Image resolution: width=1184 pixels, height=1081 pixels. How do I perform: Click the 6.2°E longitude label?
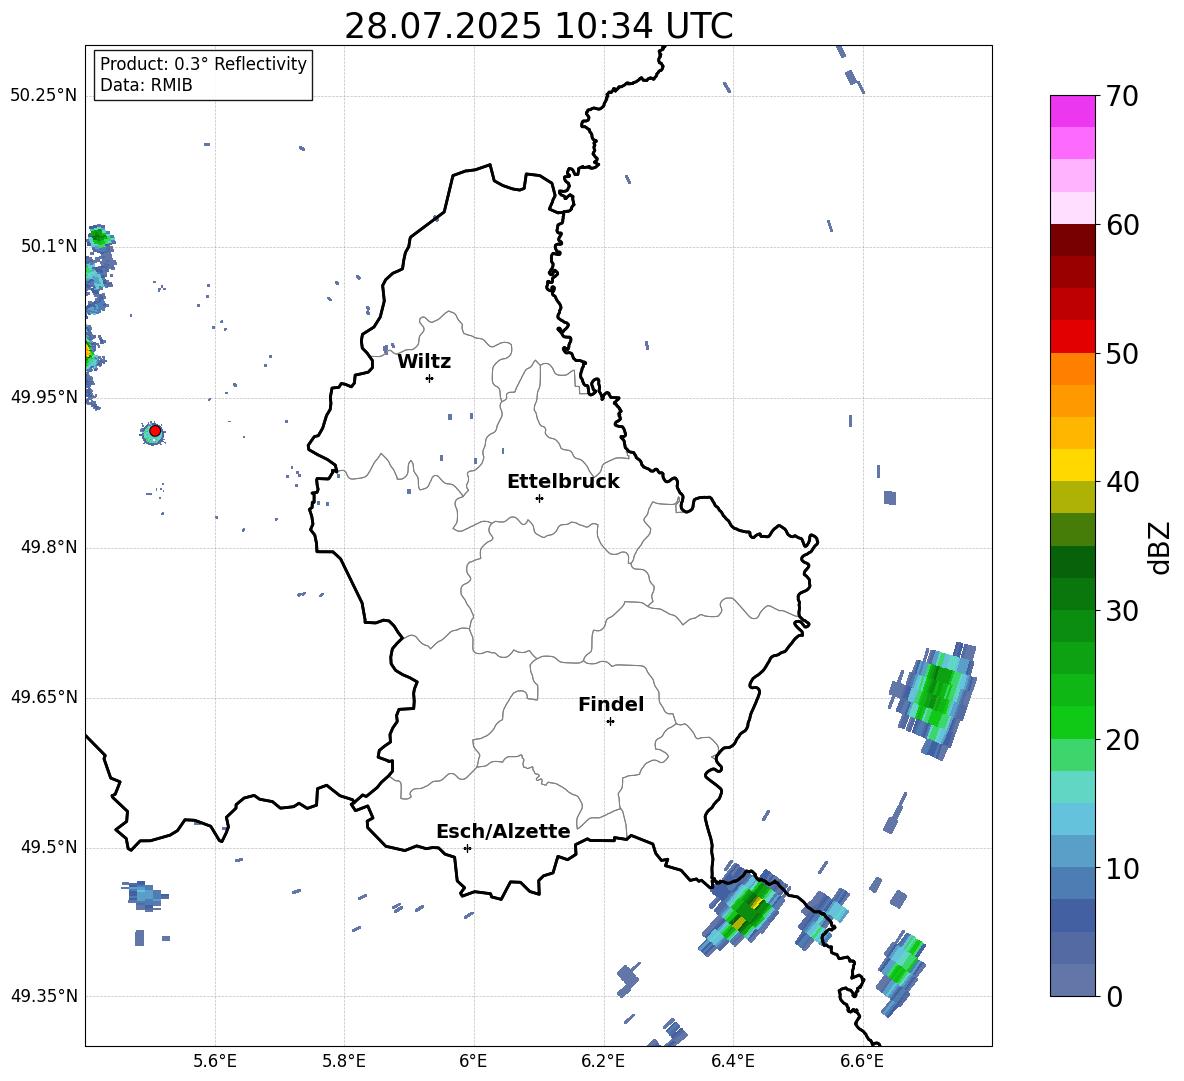603,1061
